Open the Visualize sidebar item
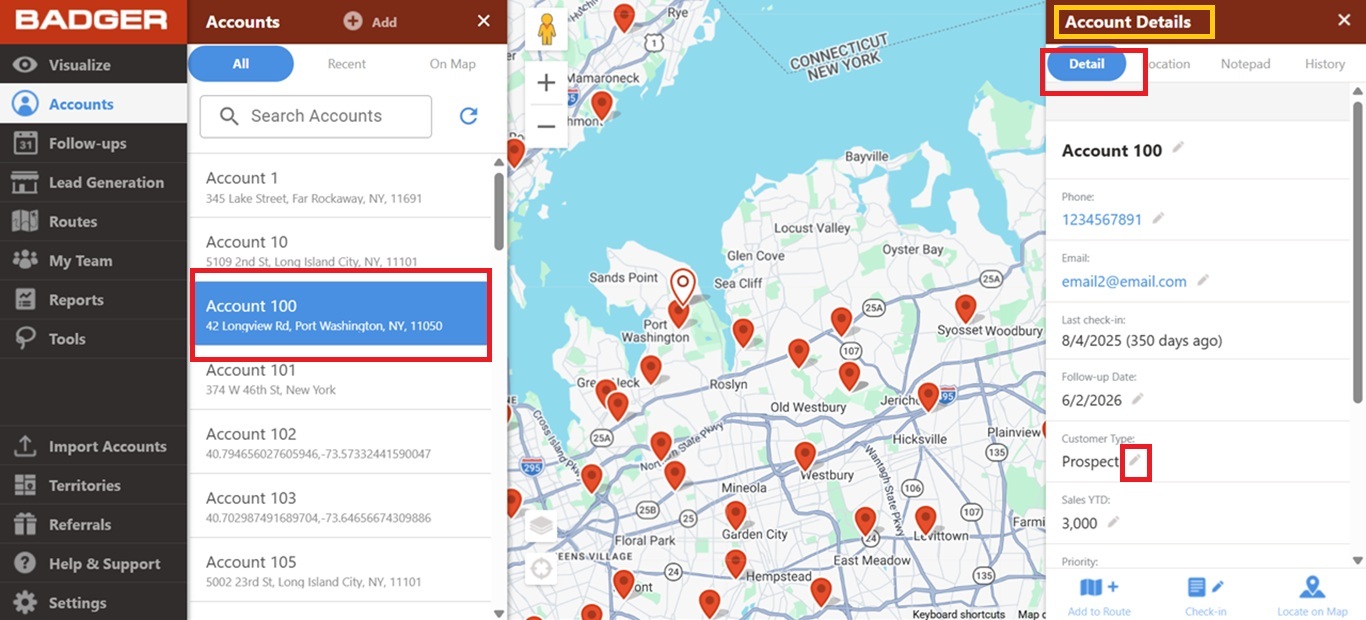Screen dimensions: 1366x620 [x=93, y=65]
